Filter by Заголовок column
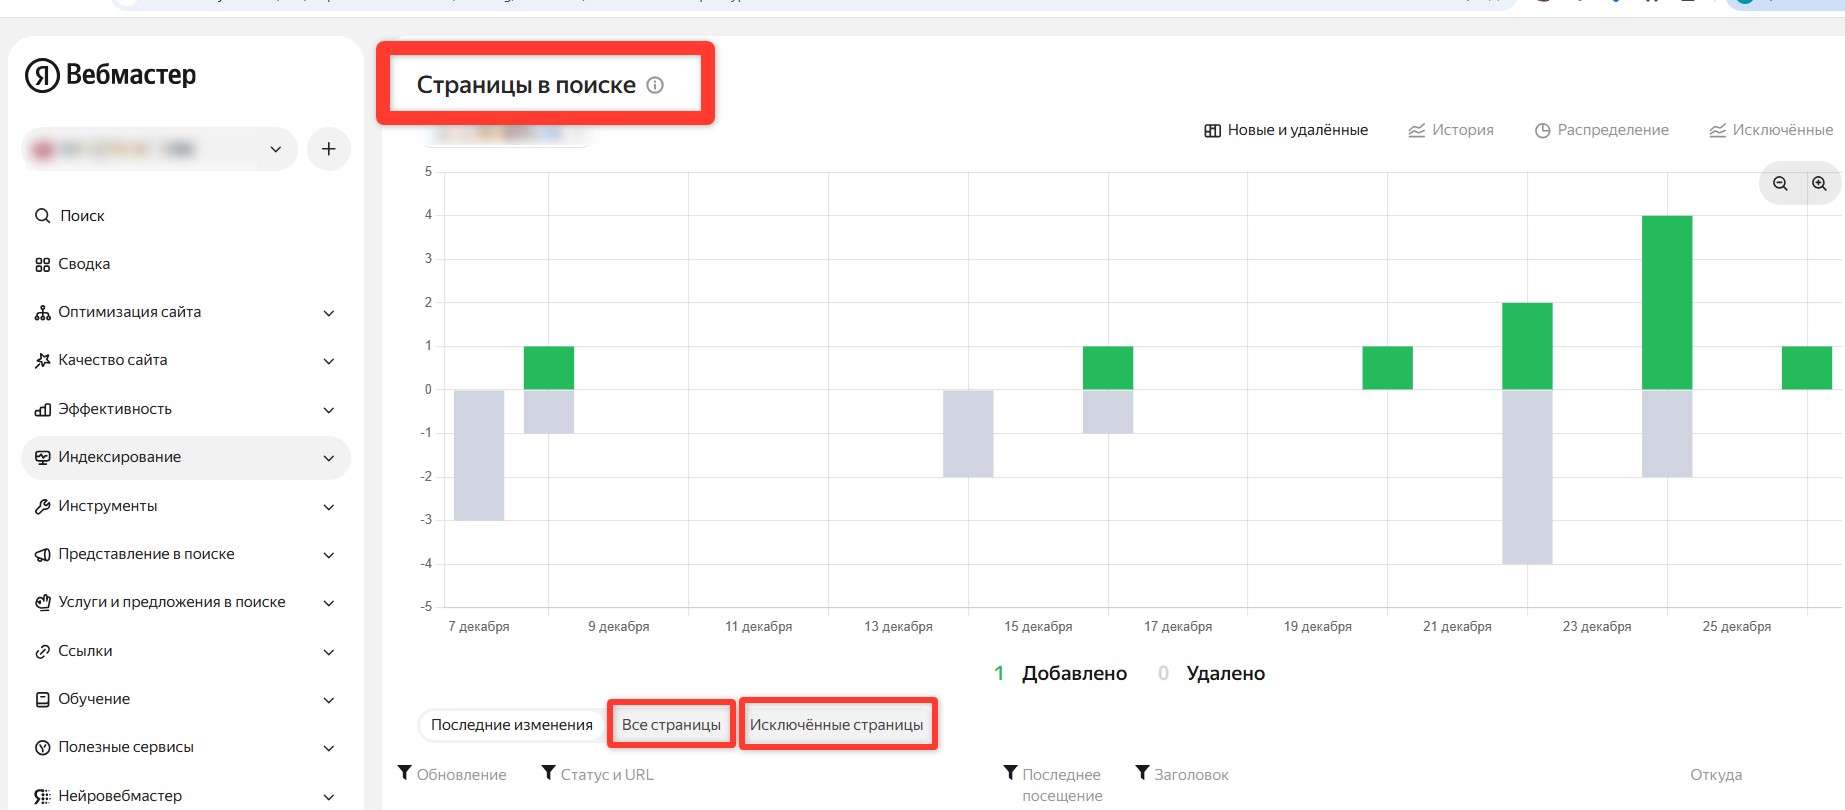Viewport: 1845px width, 810px height. click(1143, 773)
